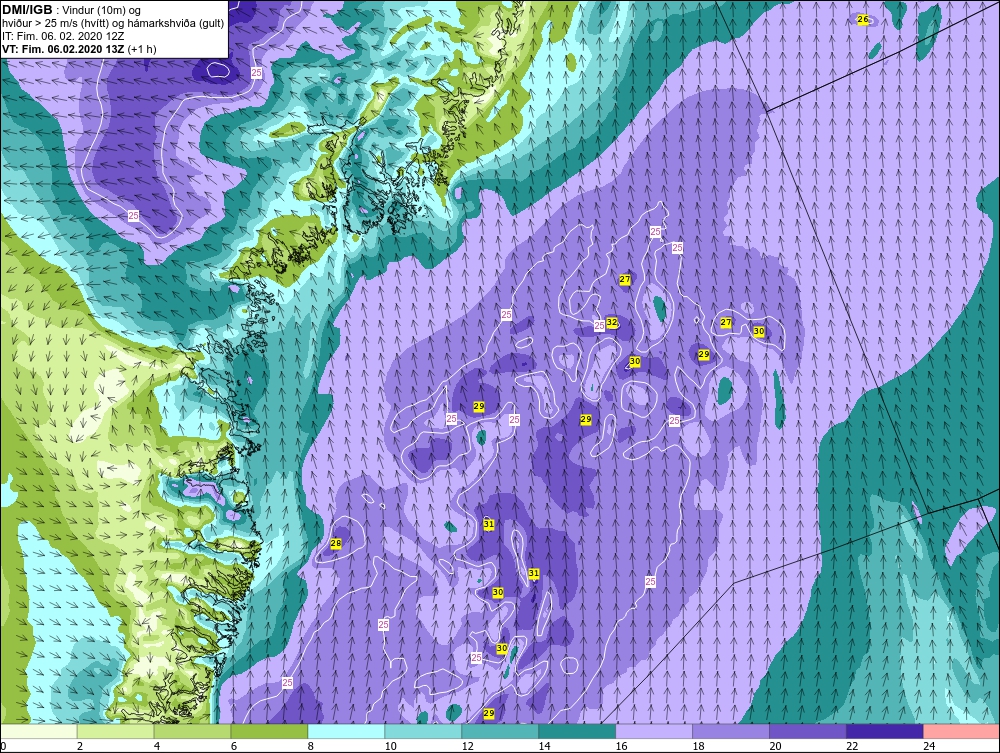Click the legend scale value 20

(775, 746)
